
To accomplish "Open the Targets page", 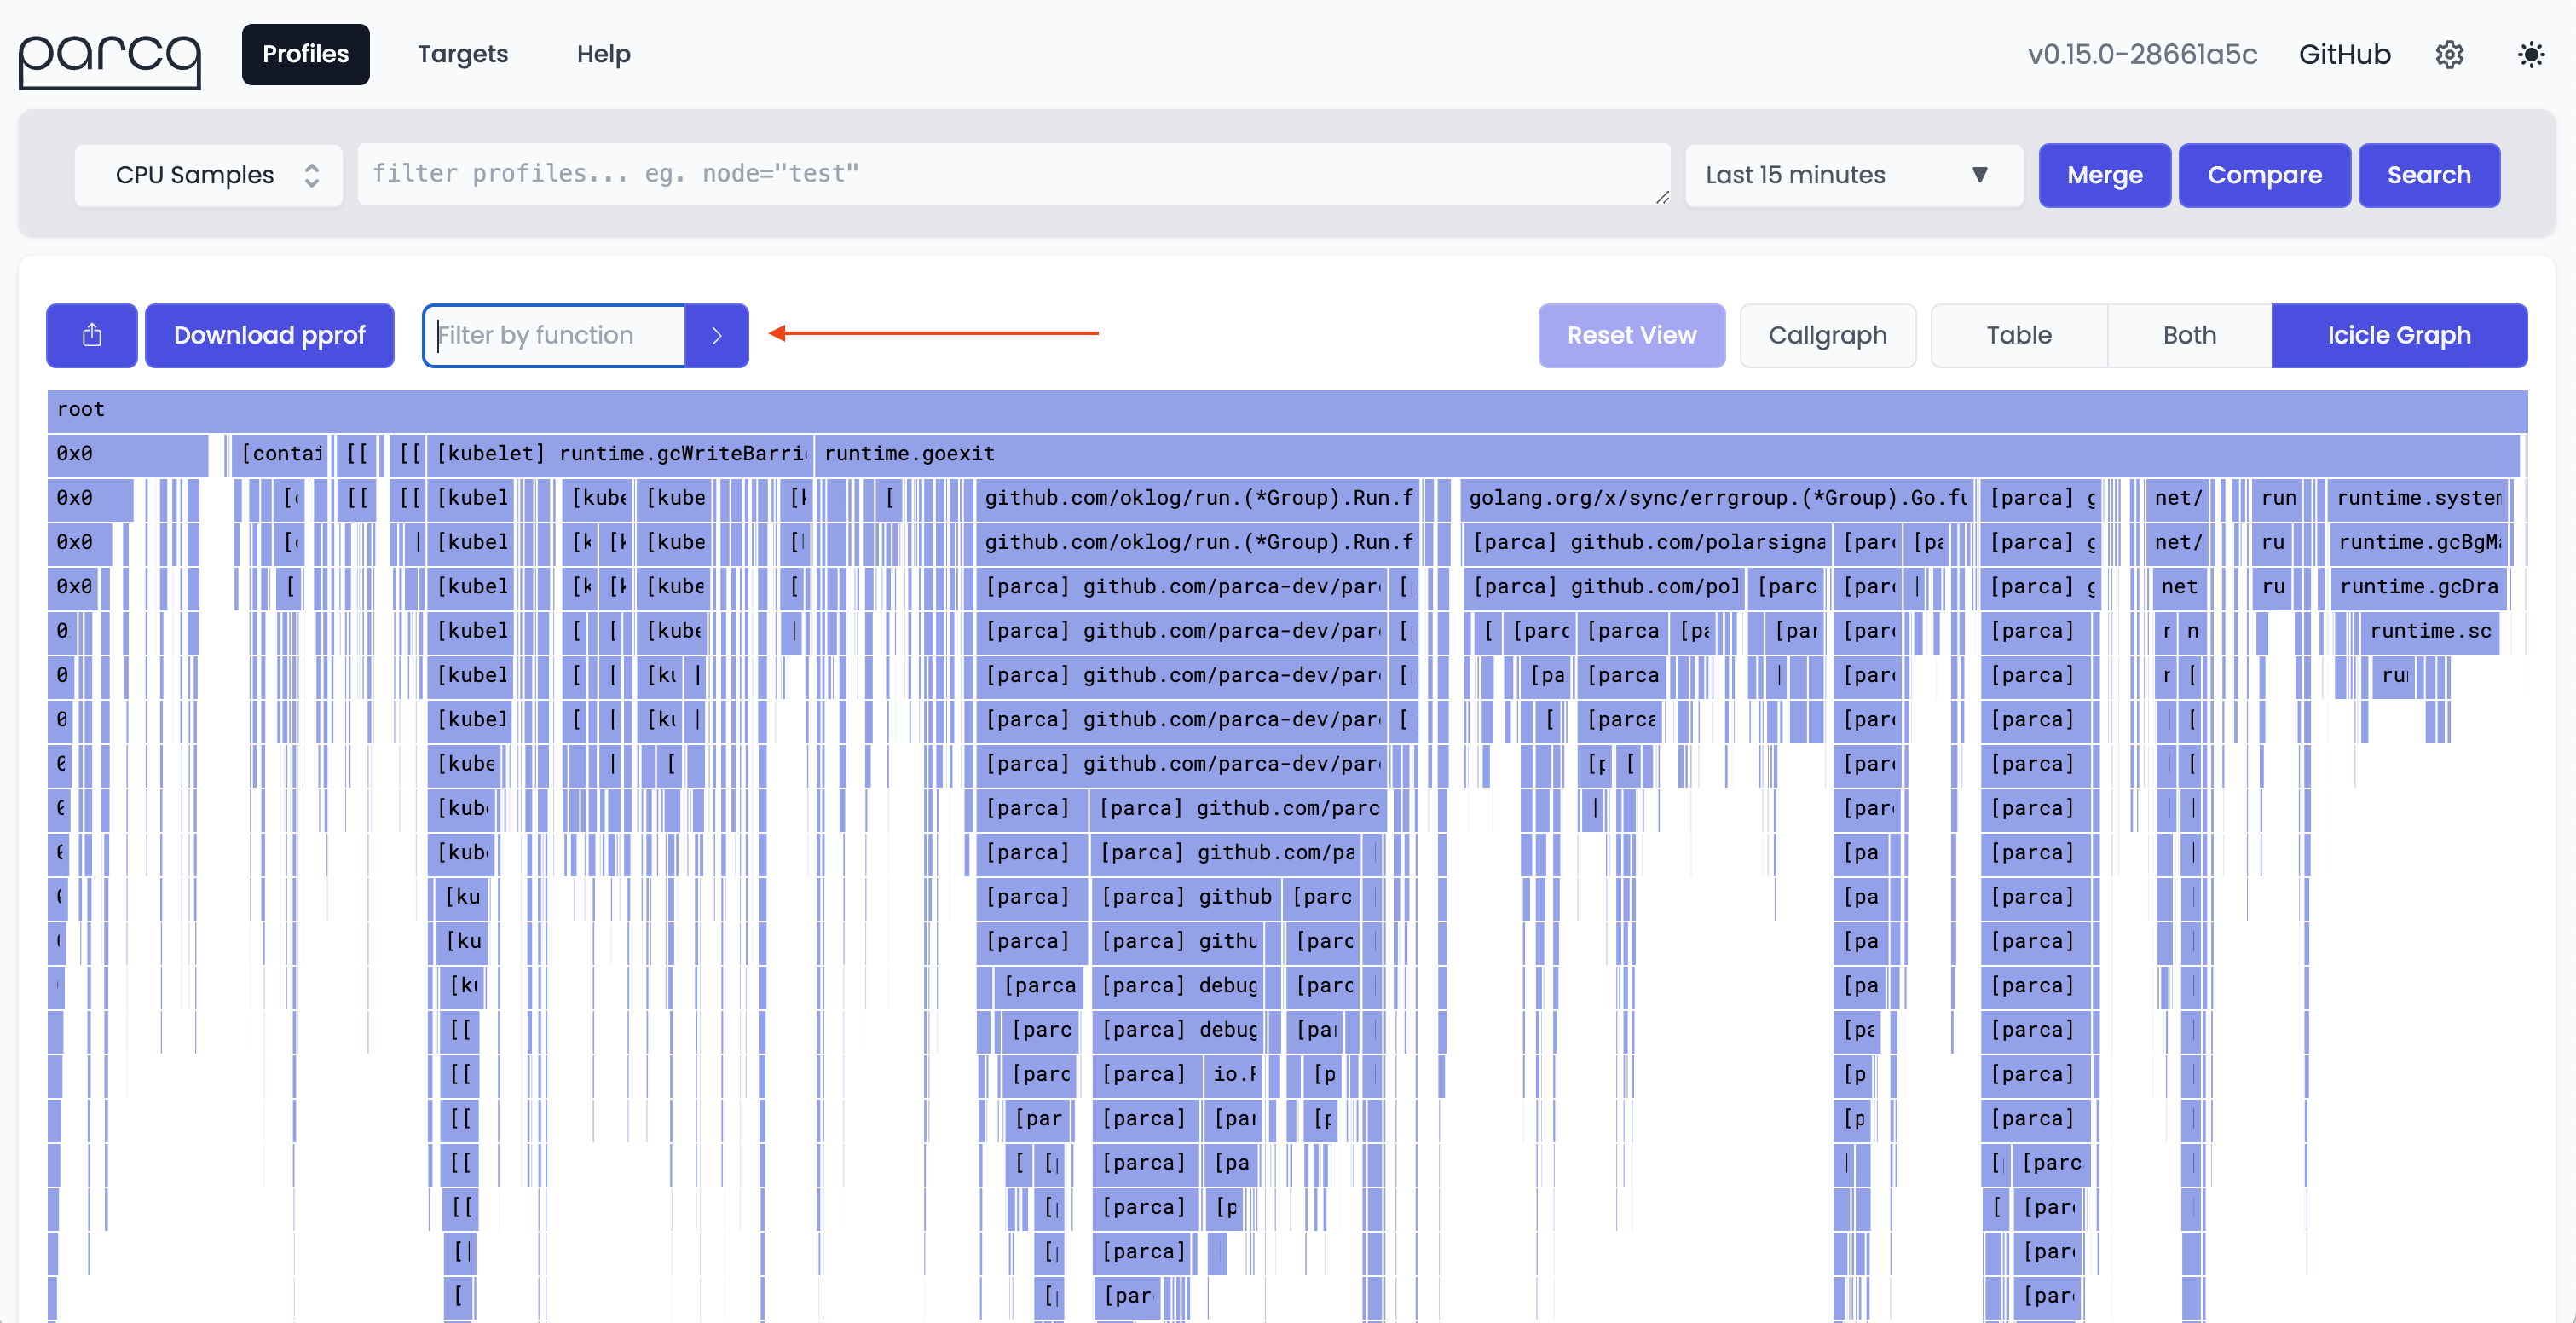I will pyautogui.click(x=462, y=54).
